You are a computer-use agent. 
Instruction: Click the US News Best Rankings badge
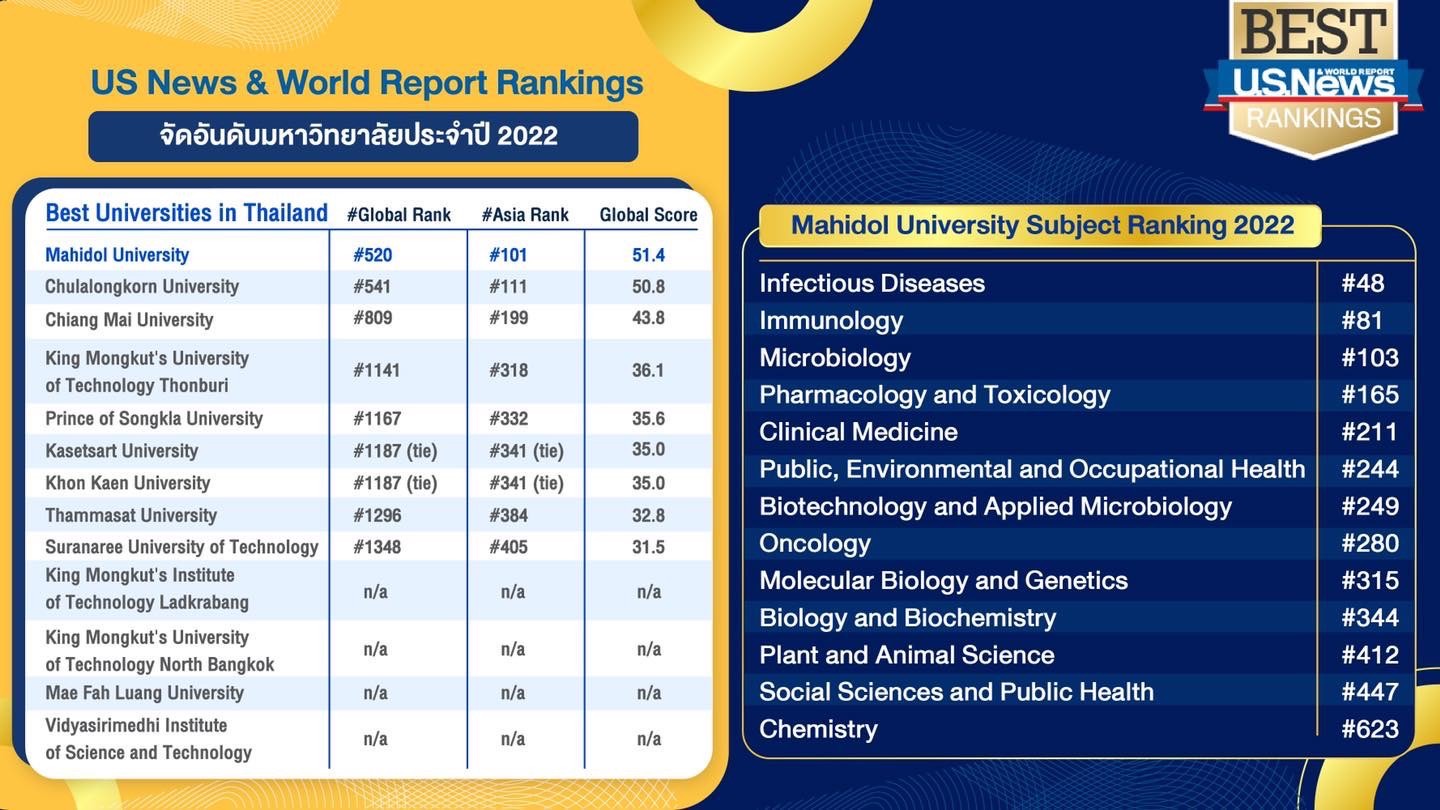(1312, 80)
